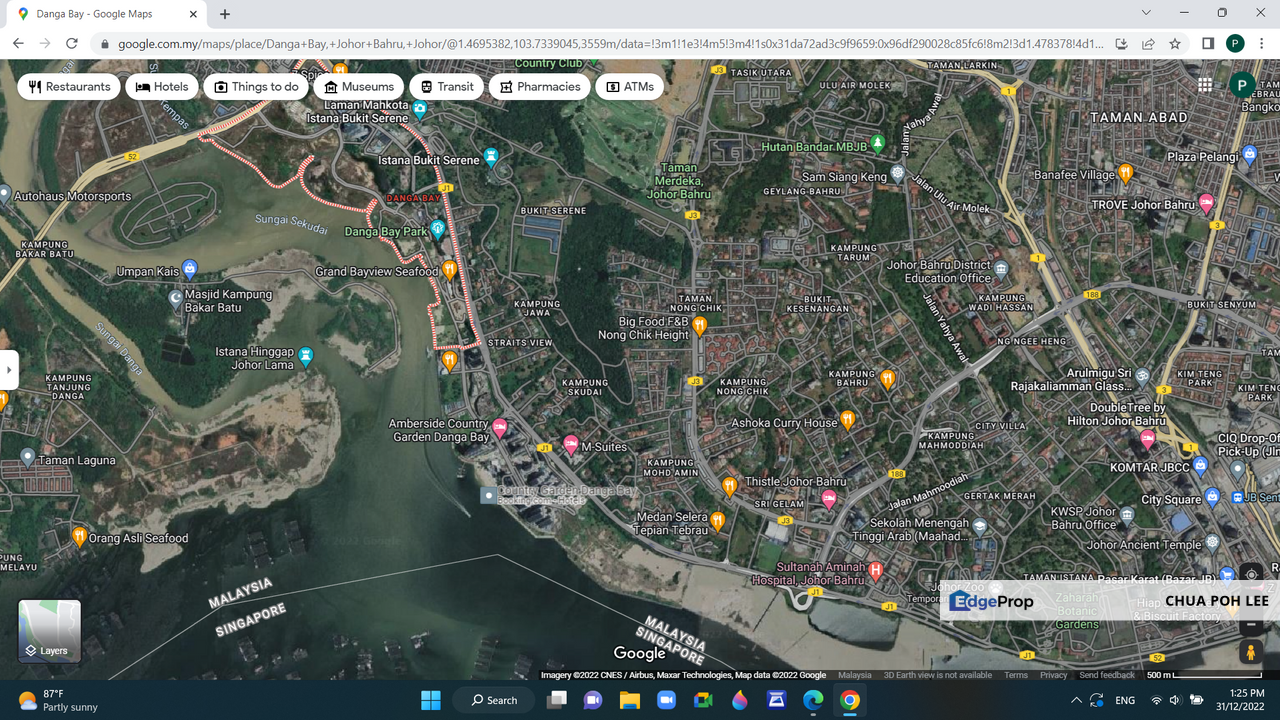
Task: Open the Google account avatar on the map
Action: [x=1242, y=86]
